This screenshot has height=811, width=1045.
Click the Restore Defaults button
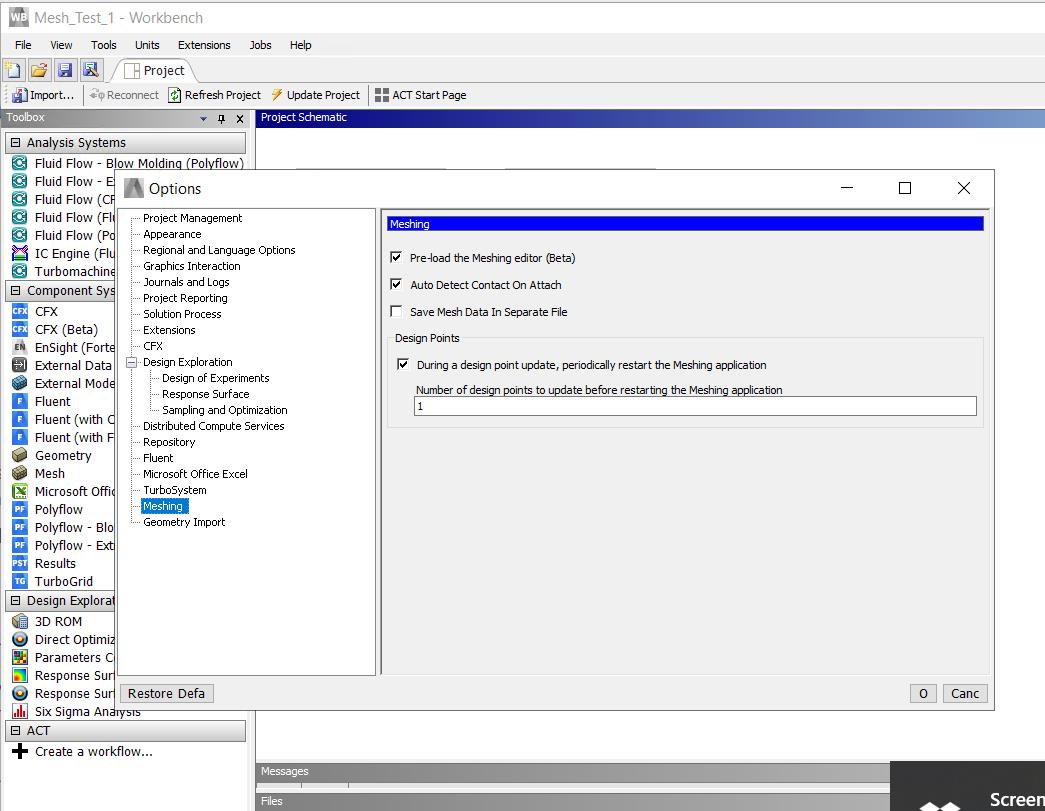coord(166,693)
